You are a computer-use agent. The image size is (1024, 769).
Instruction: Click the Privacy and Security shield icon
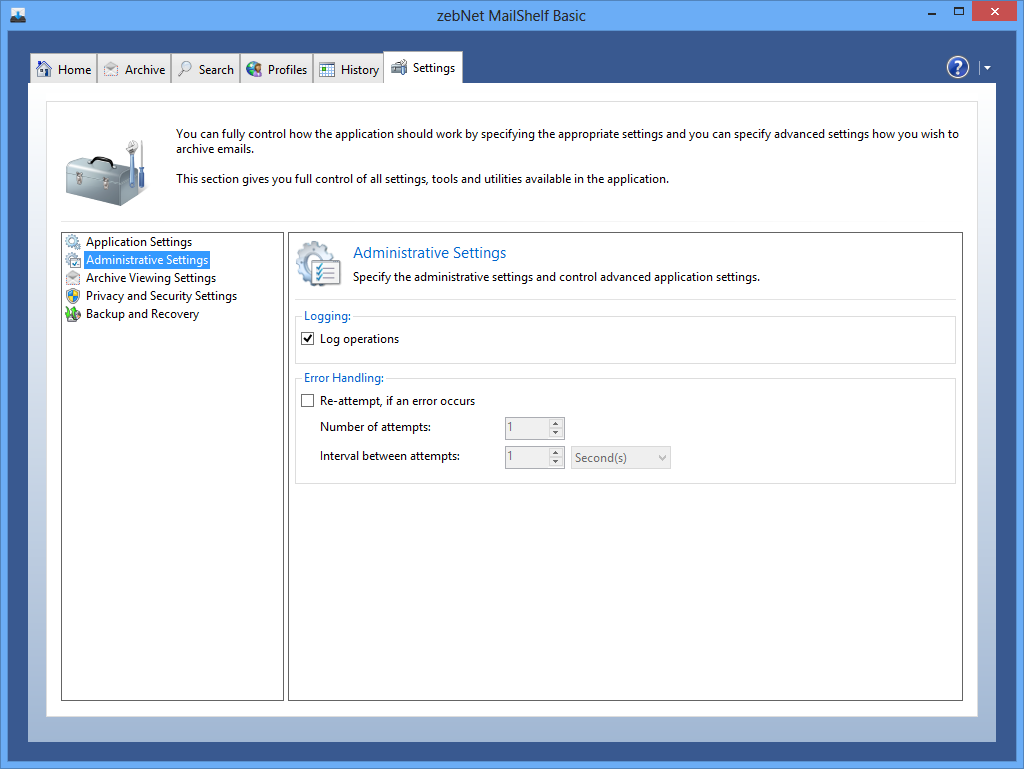(73, 296)
